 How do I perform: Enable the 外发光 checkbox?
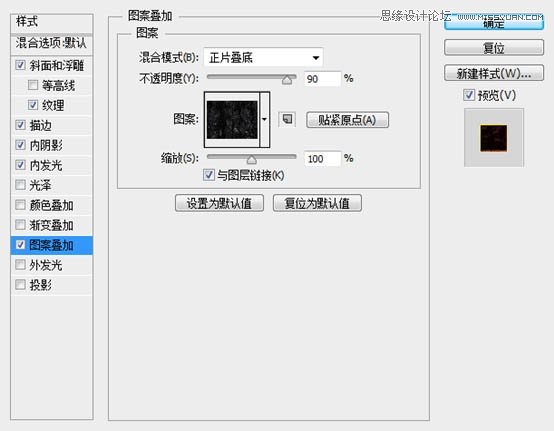(x=20, y=265)
